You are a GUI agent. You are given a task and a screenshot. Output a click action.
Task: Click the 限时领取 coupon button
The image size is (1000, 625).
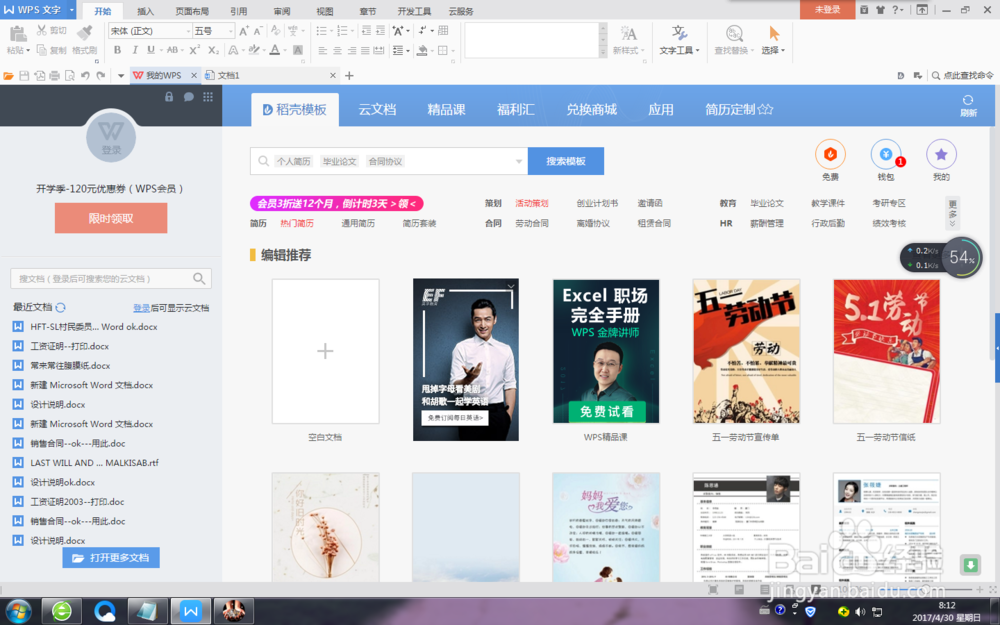point(110,218)
